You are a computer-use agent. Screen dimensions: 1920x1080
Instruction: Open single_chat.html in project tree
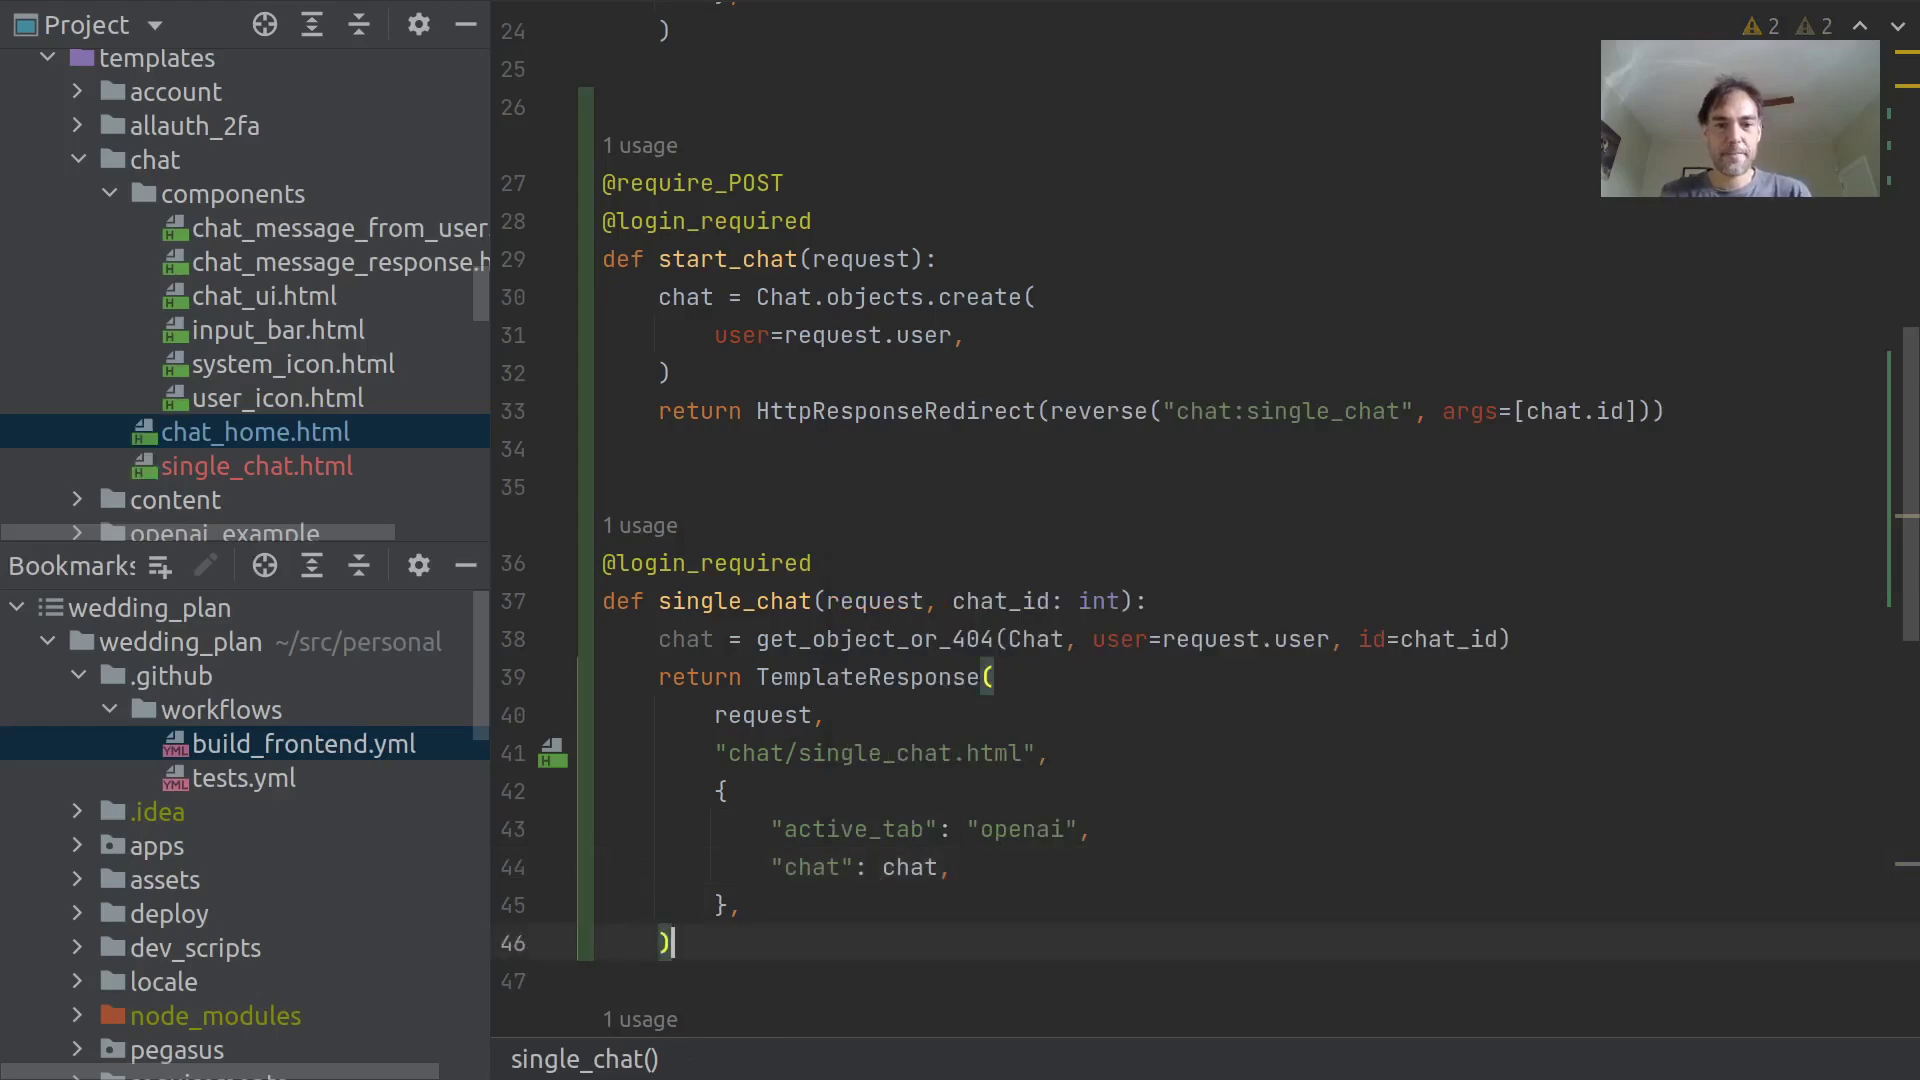[x=256, y=466]
